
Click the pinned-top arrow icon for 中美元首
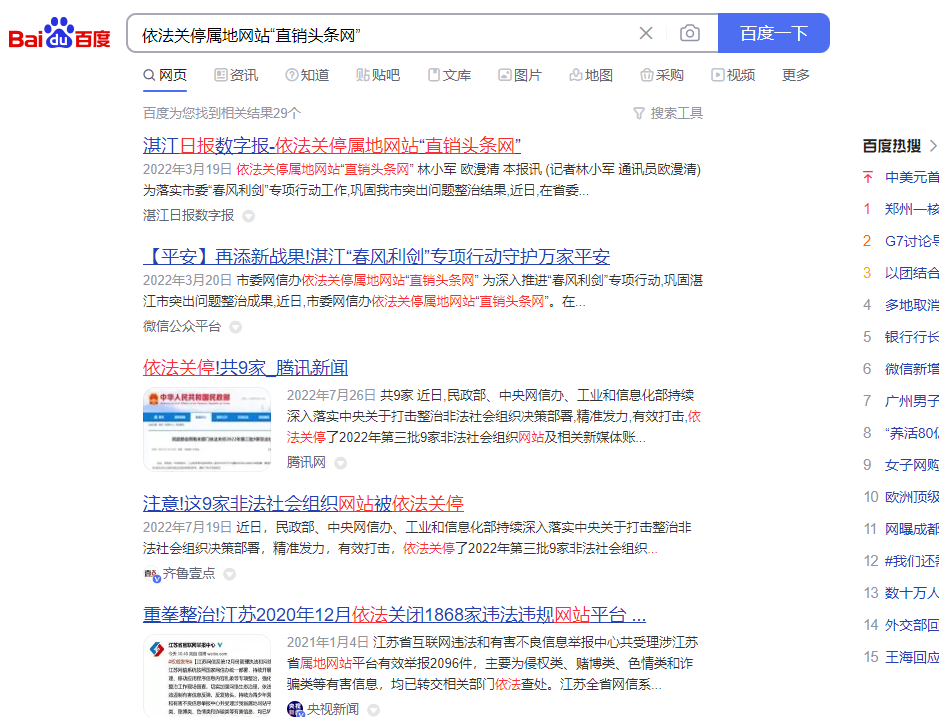[868, 177]
